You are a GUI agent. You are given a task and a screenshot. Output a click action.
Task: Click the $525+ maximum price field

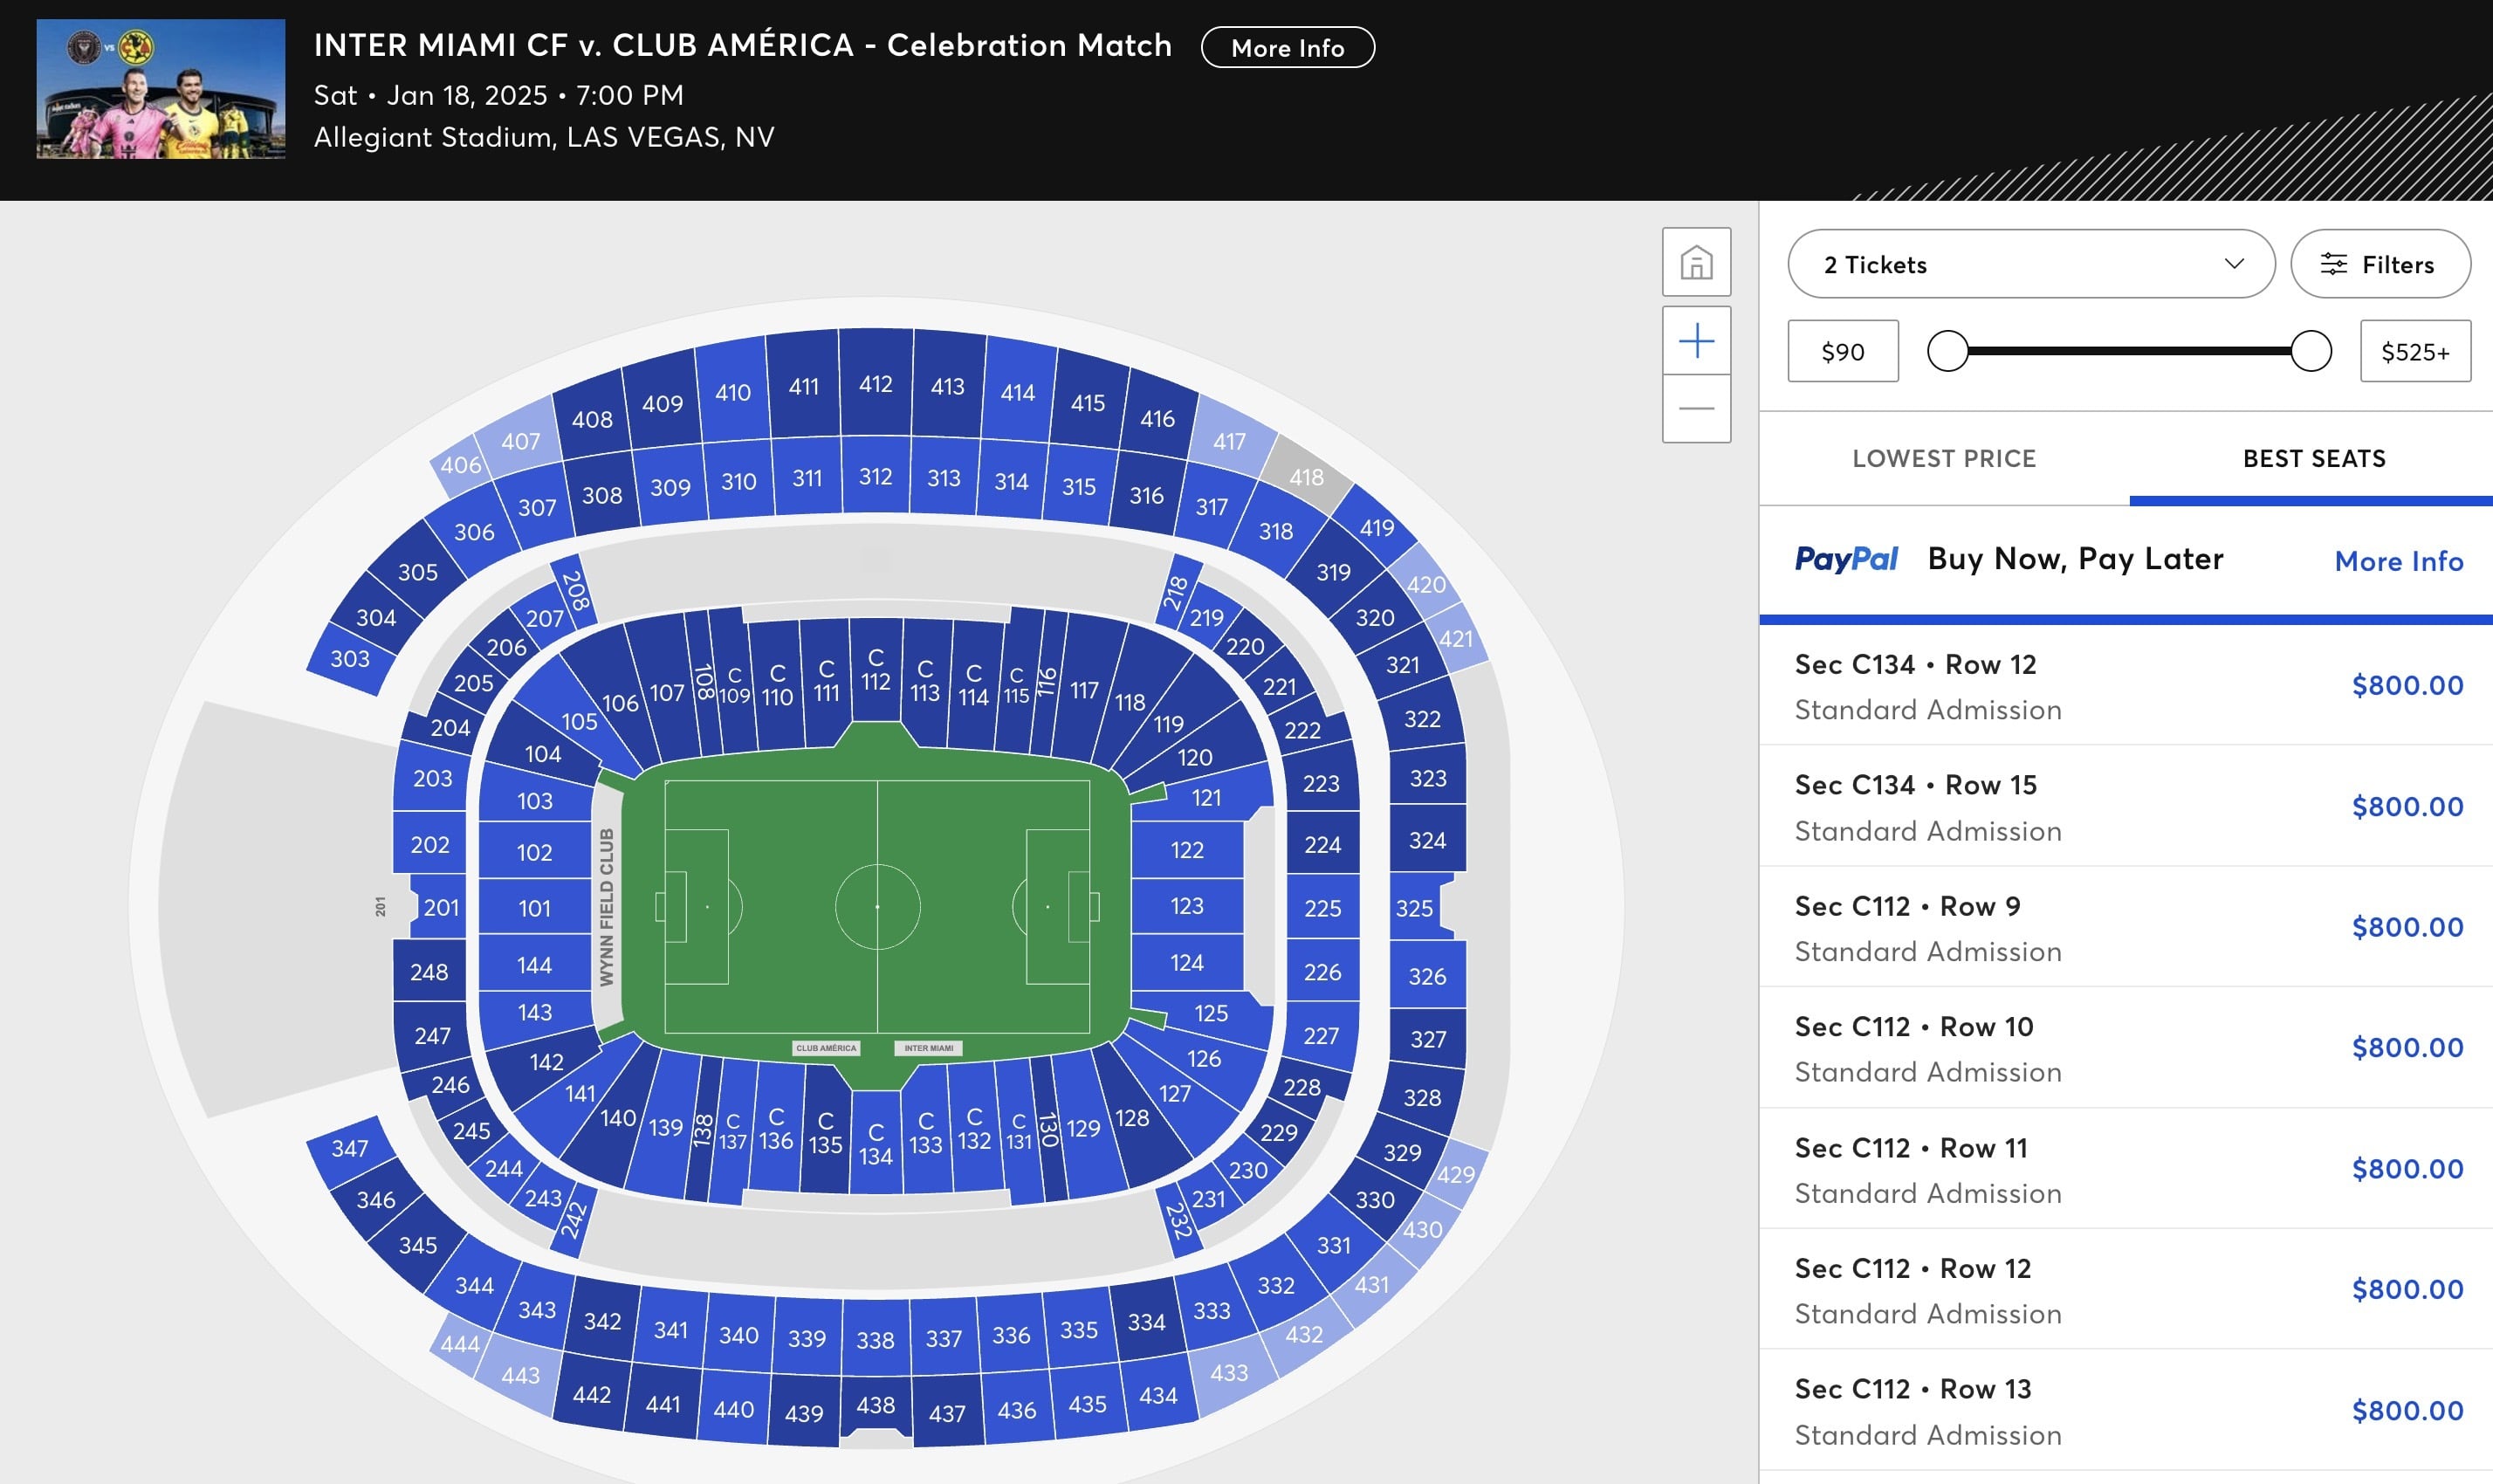tap(2414, 351)
